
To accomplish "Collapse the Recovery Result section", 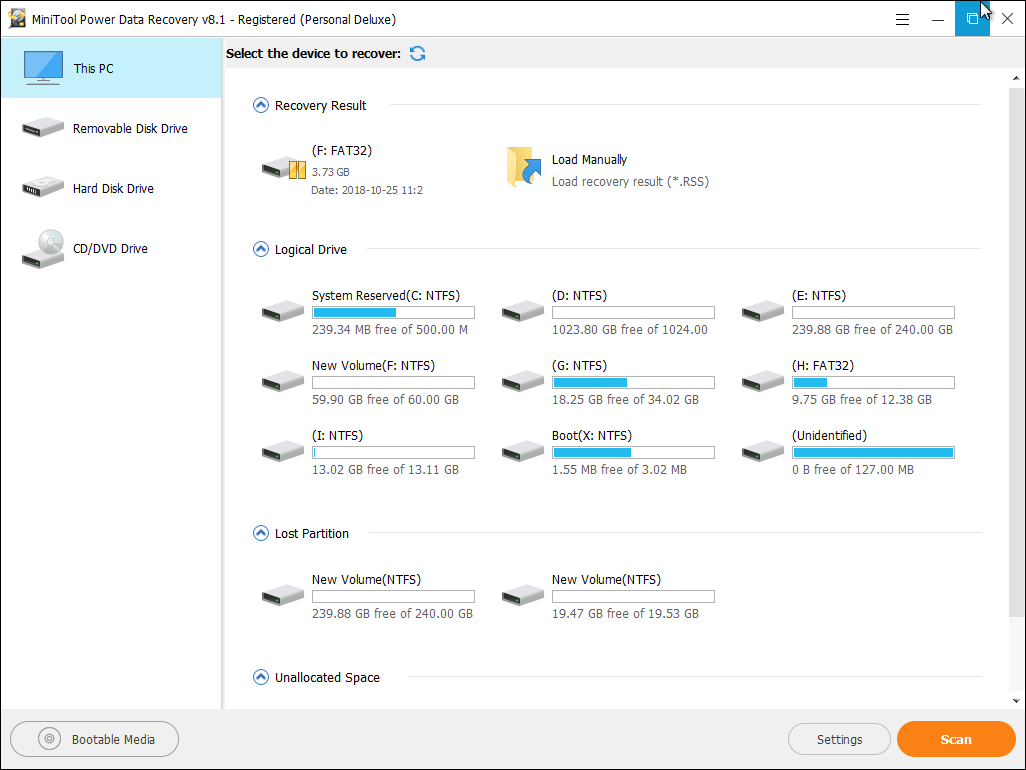I will pos(260,105).
